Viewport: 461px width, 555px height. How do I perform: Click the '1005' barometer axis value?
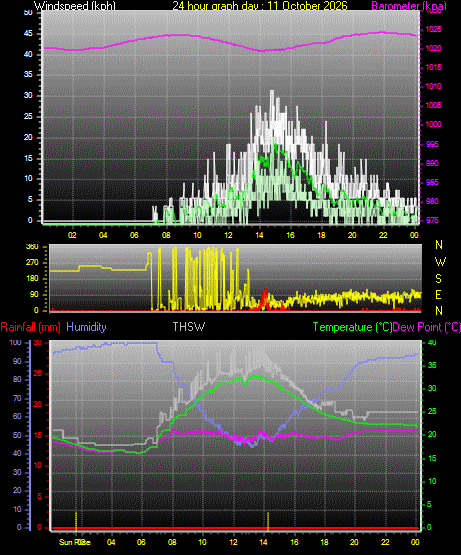coord(433,105)
